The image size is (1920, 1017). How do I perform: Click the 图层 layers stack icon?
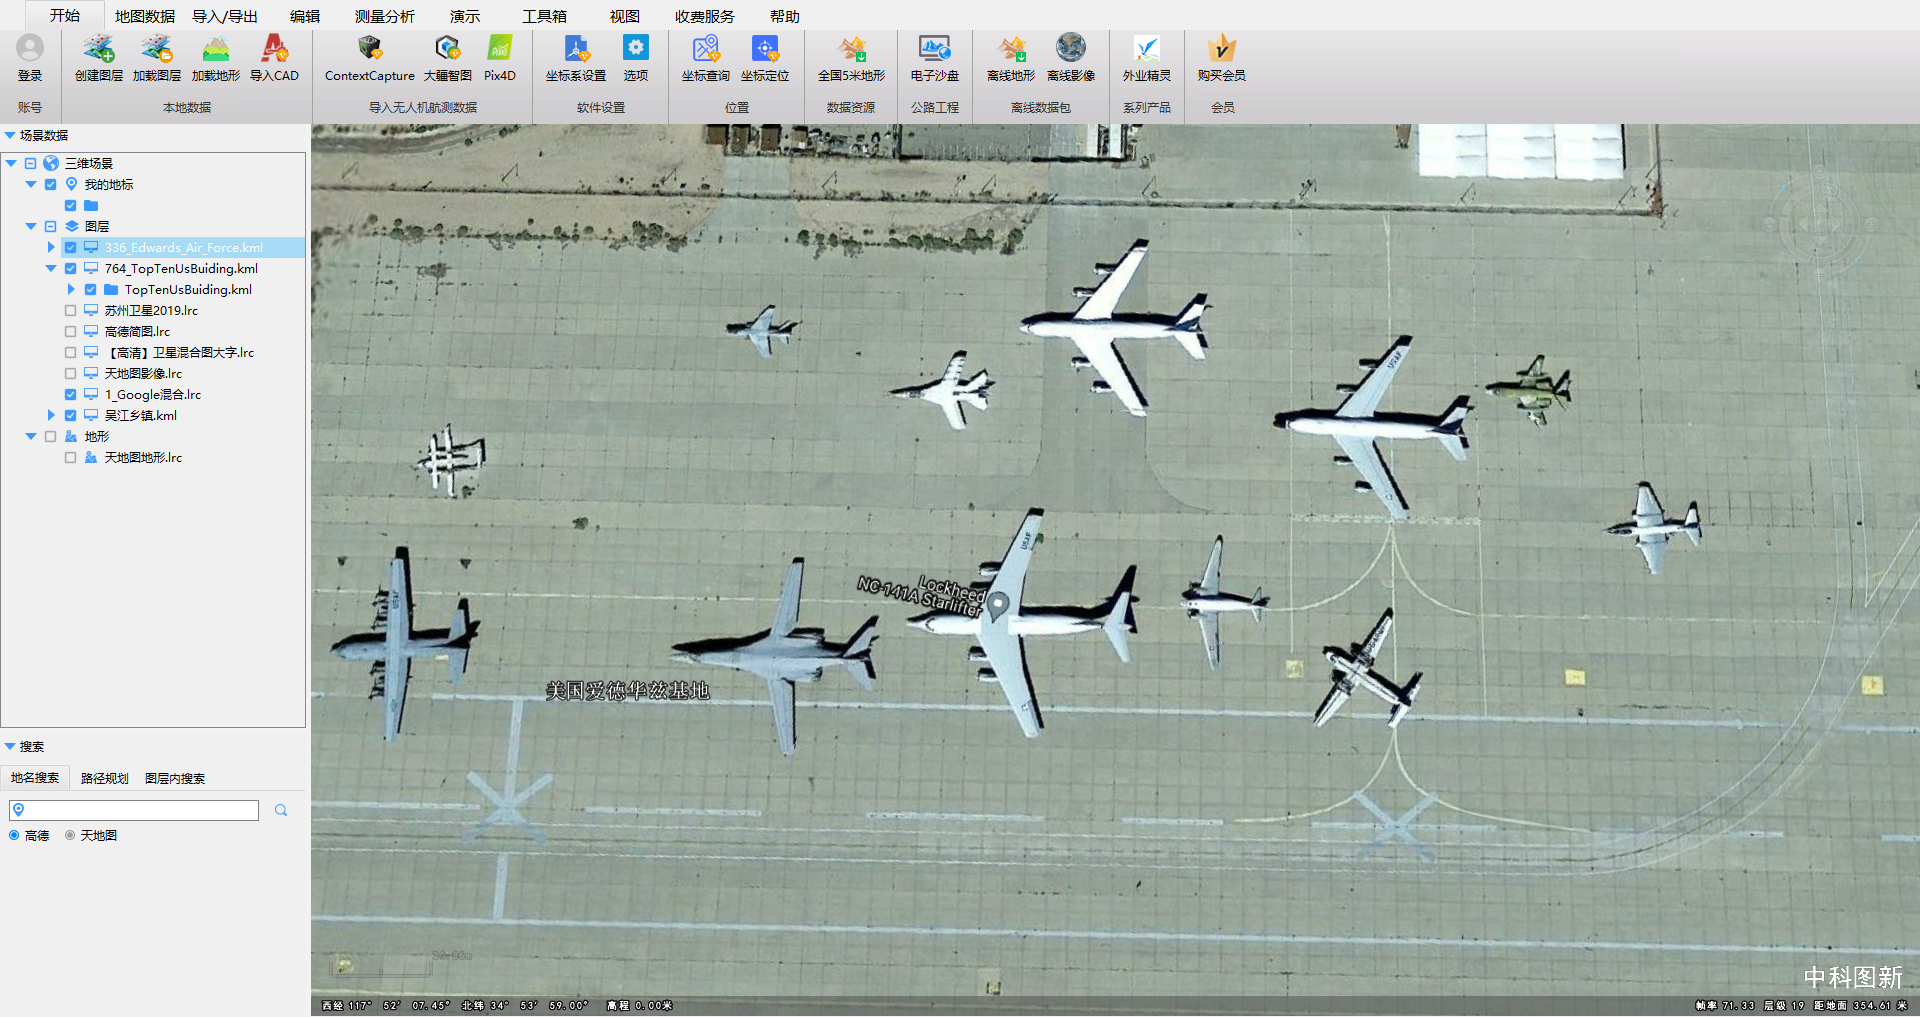click(x=71, y=226)
